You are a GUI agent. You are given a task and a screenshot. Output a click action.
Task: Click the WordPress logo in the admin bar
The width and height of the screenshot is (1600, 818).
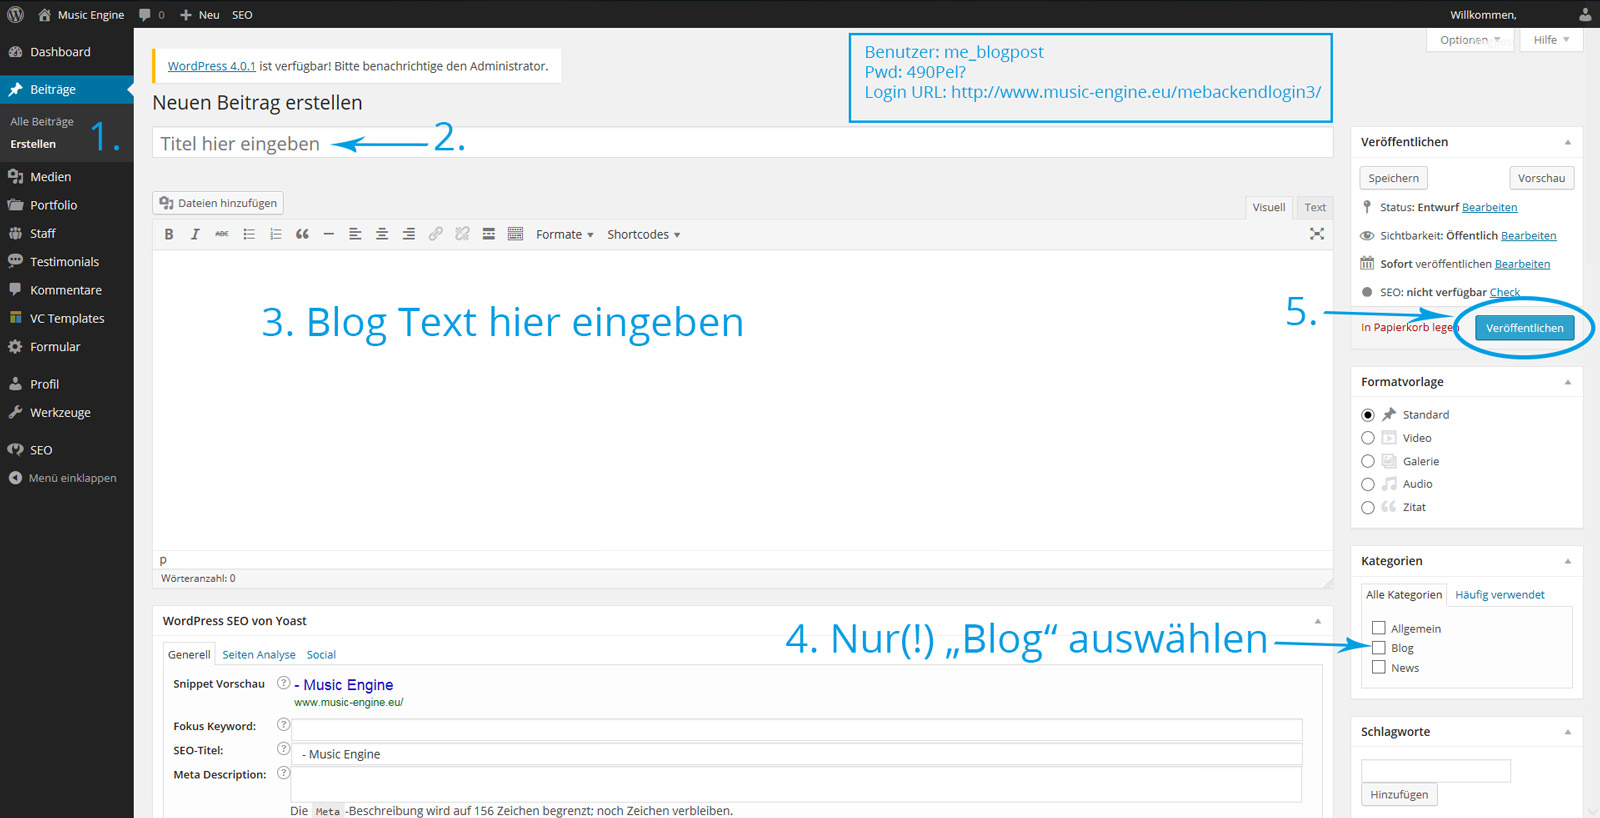coord(15,14)
